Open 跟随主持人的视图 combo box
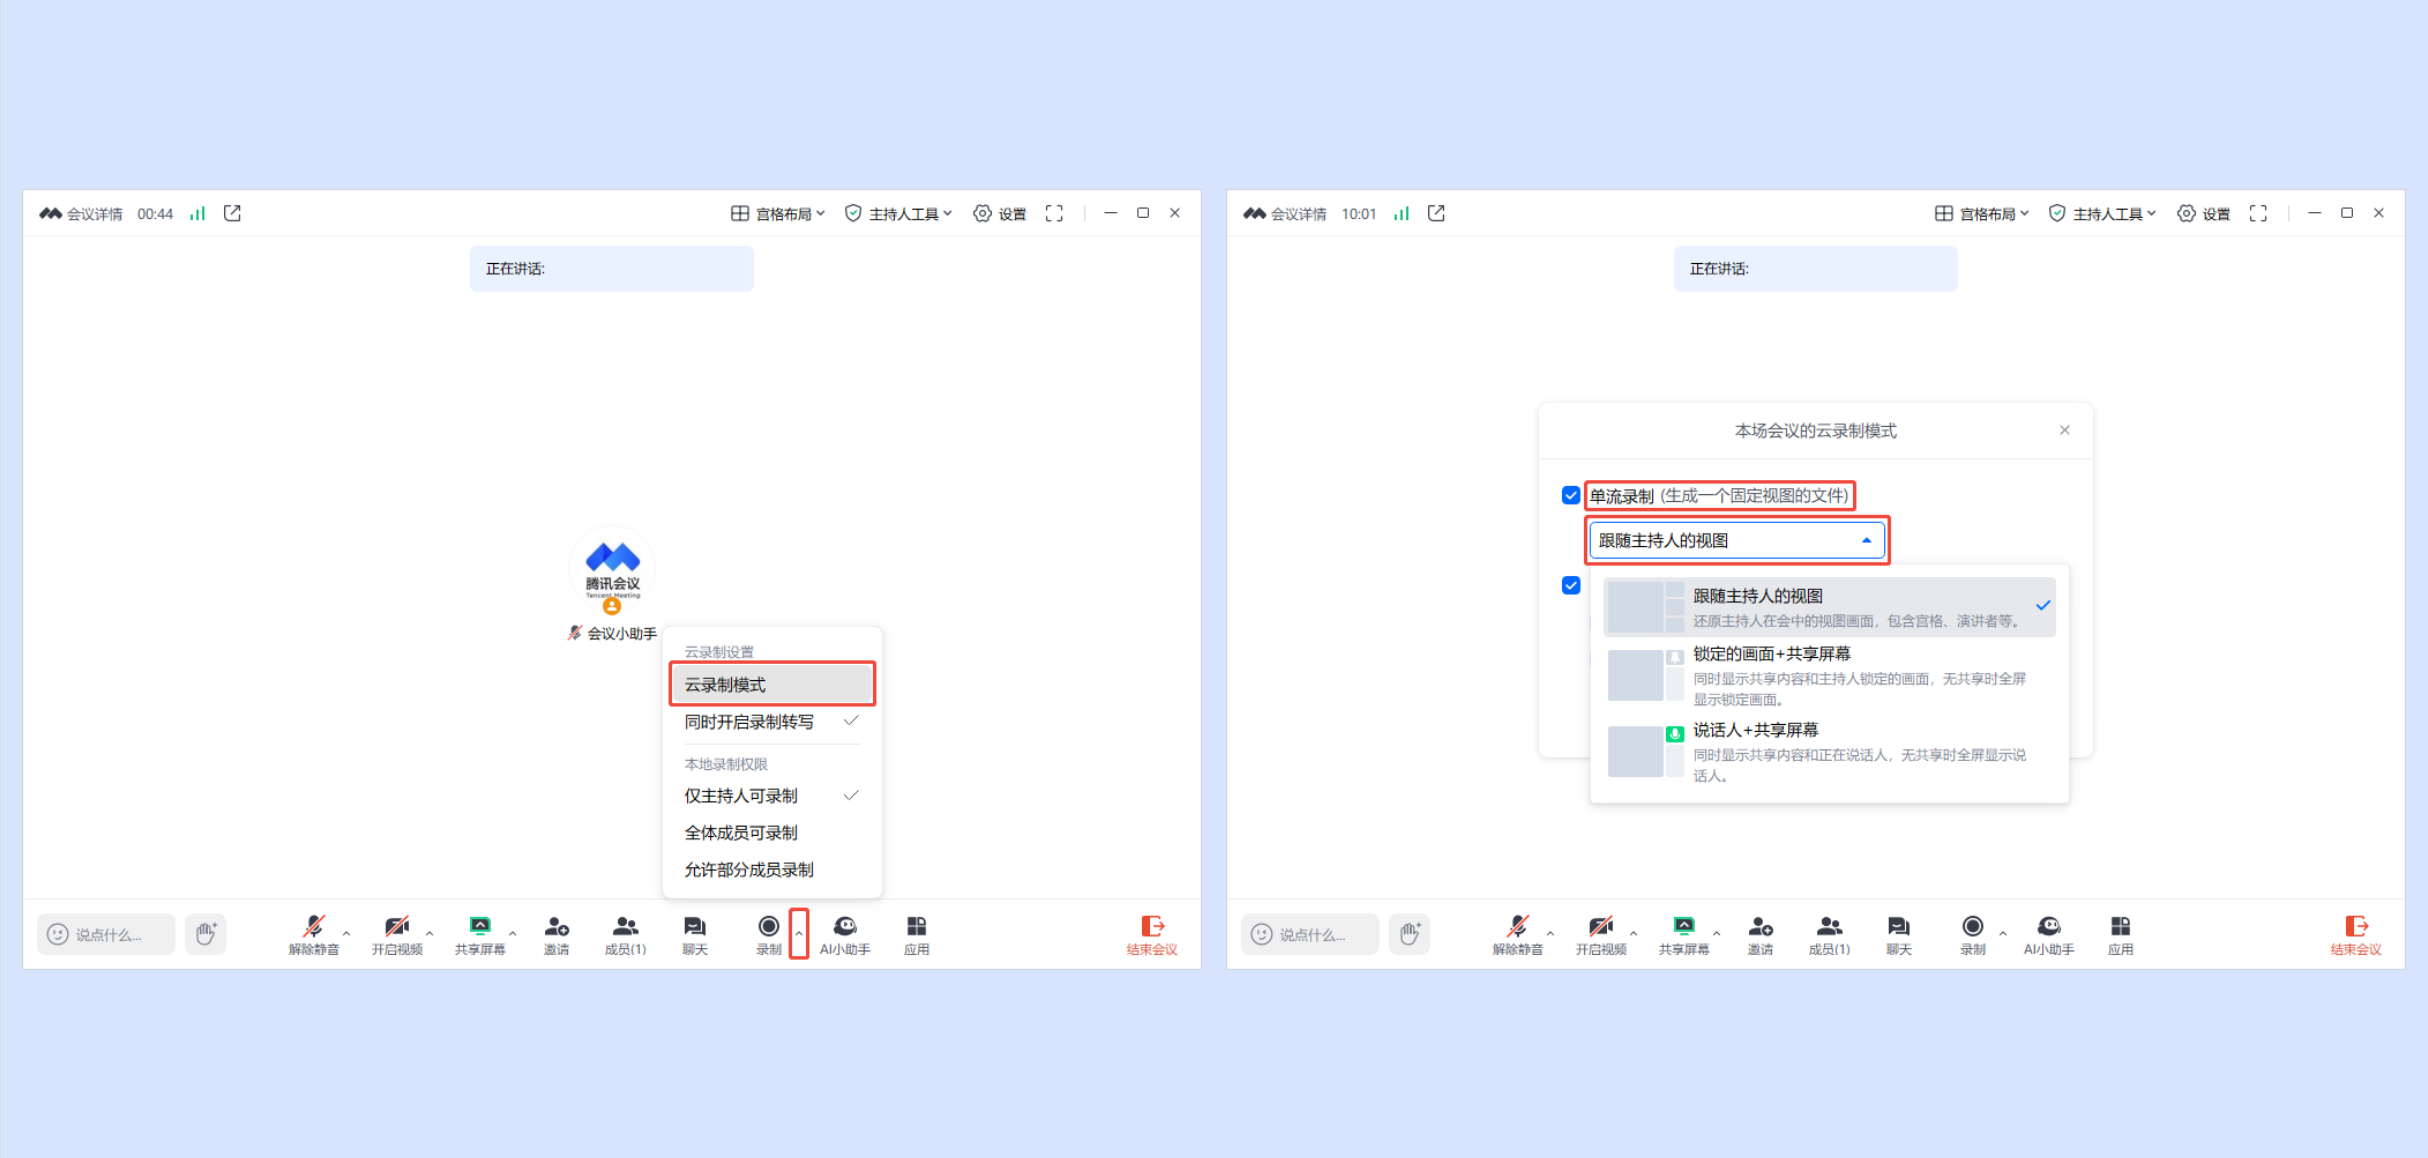Image resolution: width=2428 pixels, height=1158 pixels. pyautogui.click(x=1737, y=540)
